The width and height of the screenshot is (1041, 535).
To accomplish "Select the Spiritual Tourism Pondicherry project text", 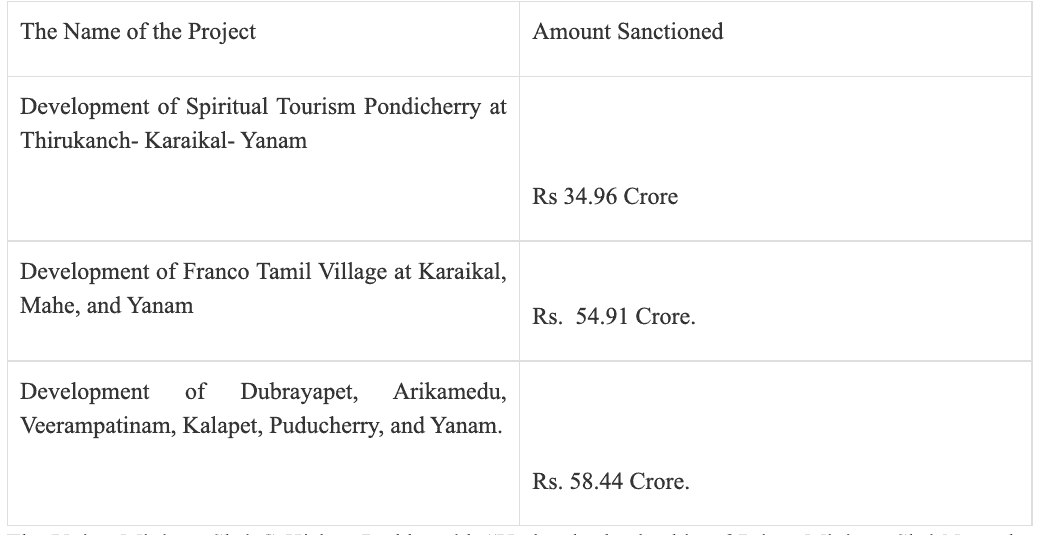I will coord(263,123).
